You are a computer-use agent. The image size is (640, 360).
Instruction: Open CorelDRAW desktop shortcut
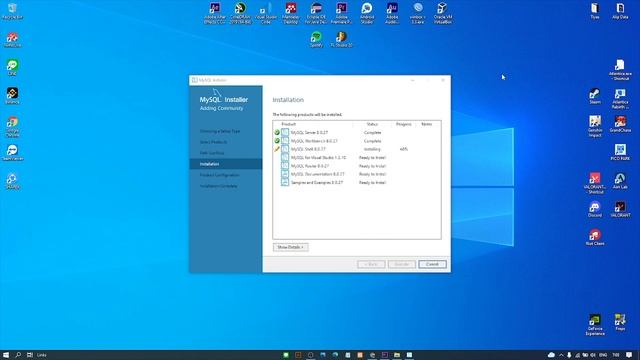click(x=240, y=13)
